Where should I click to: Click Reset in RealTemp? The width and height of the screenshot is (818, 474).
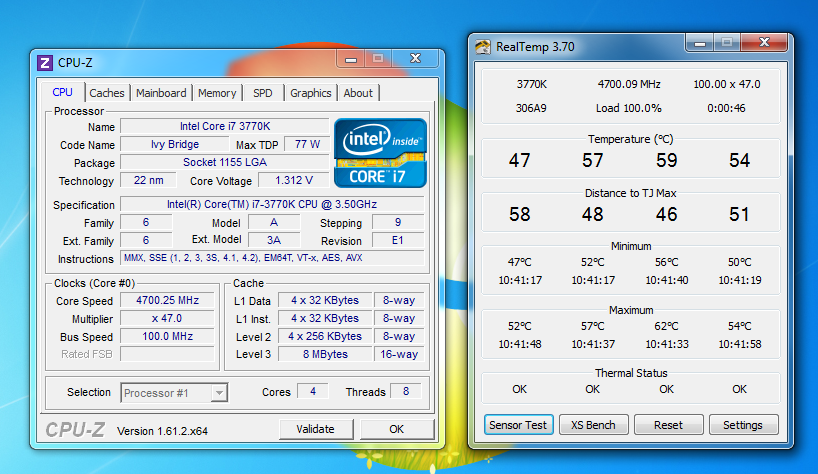668,425
